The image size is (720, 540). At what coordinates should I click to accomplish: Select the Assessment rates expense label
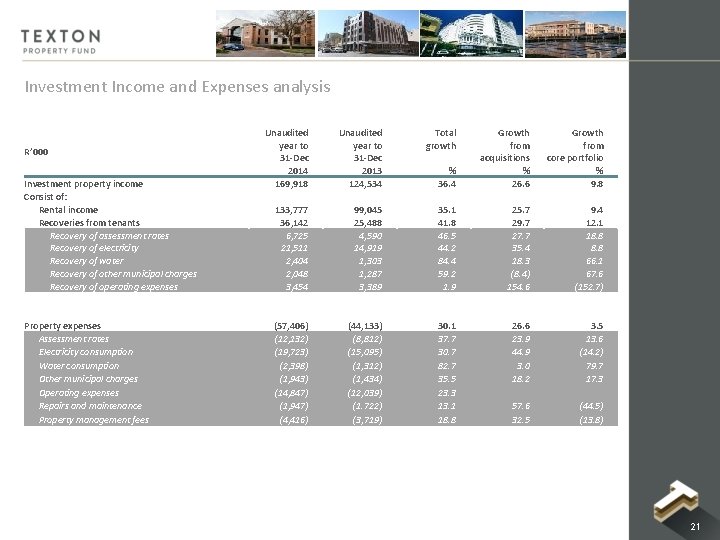(x=74, y=339)
